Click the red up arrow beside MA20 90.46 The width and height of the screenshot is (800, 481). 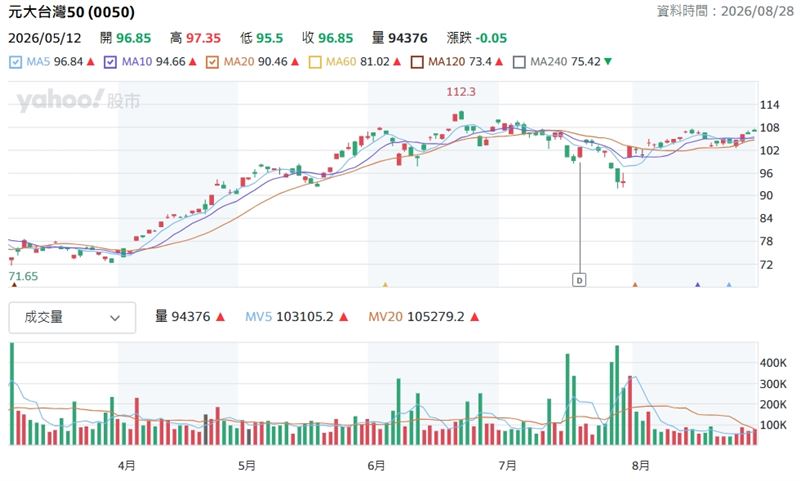295,62
